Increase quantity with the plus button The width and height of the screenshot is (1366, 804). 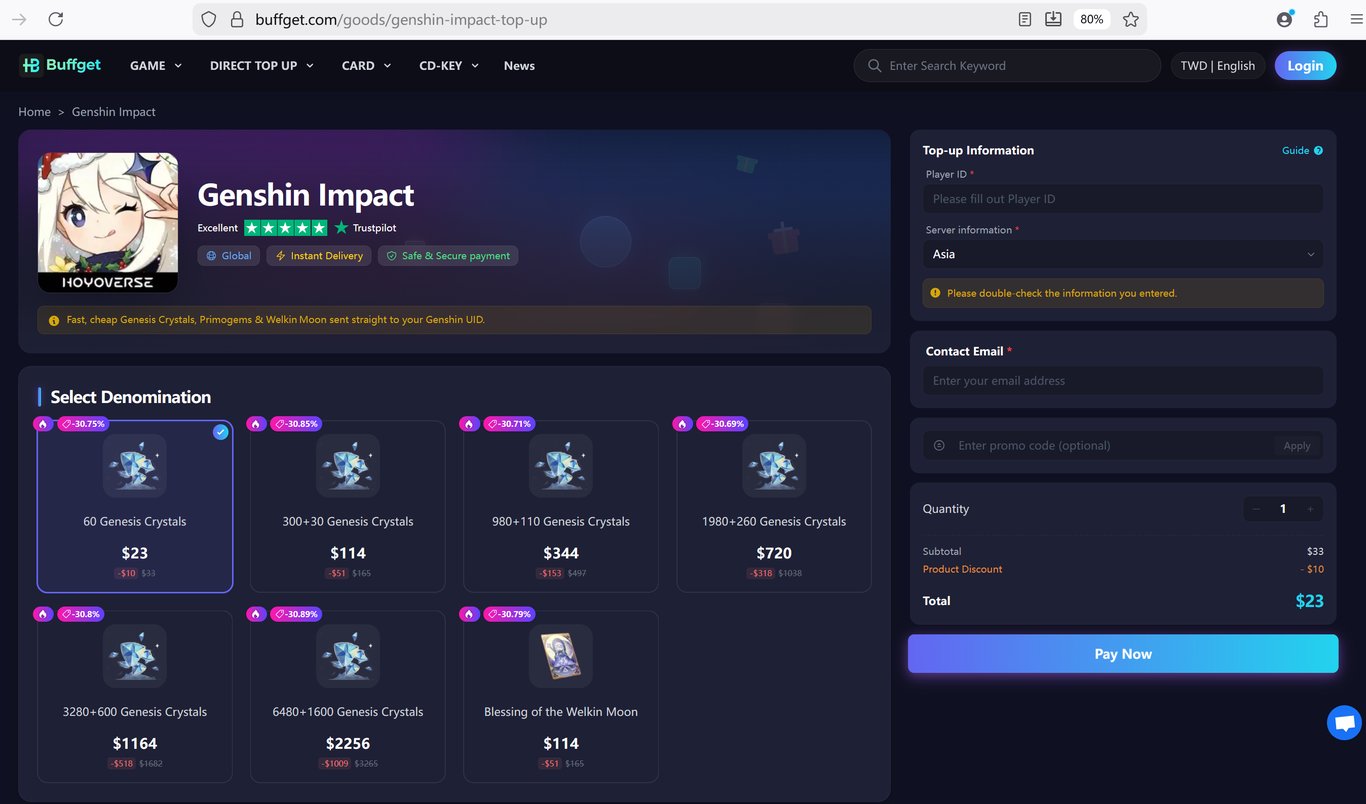(1310, 509)
